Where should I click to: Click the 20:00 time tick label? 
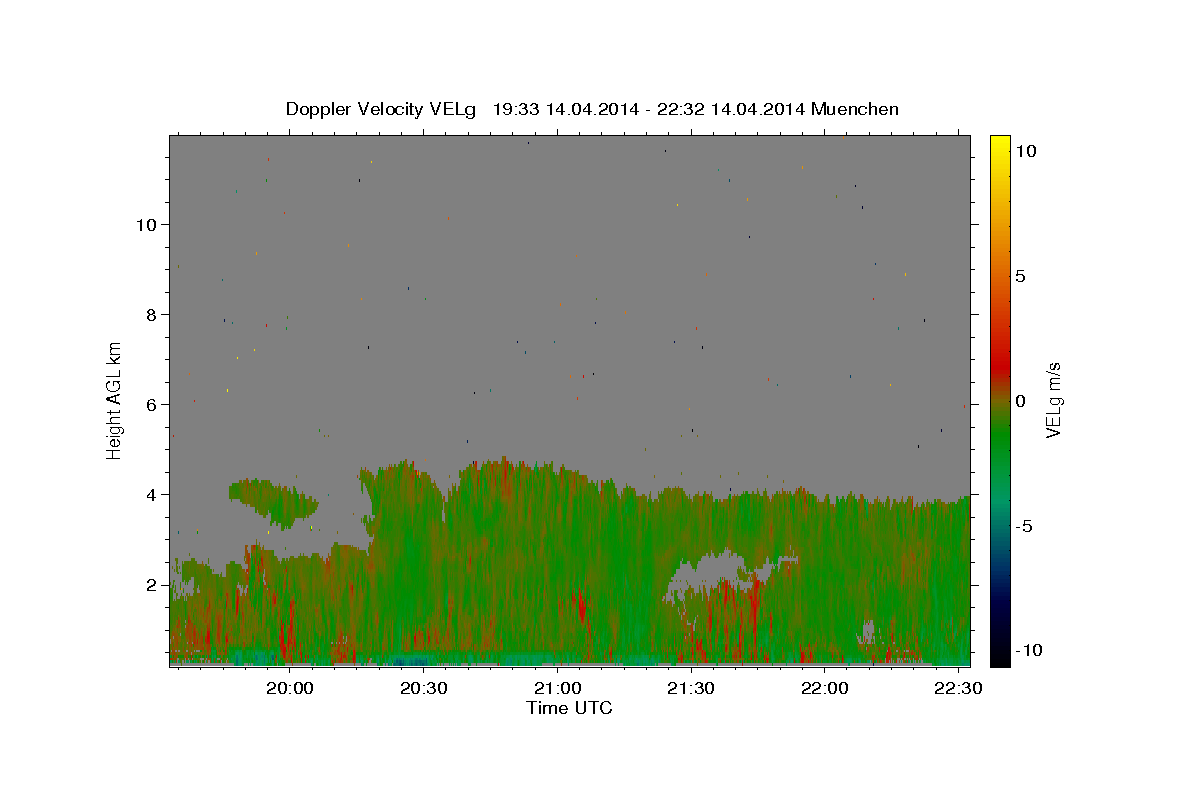point(291,688)
